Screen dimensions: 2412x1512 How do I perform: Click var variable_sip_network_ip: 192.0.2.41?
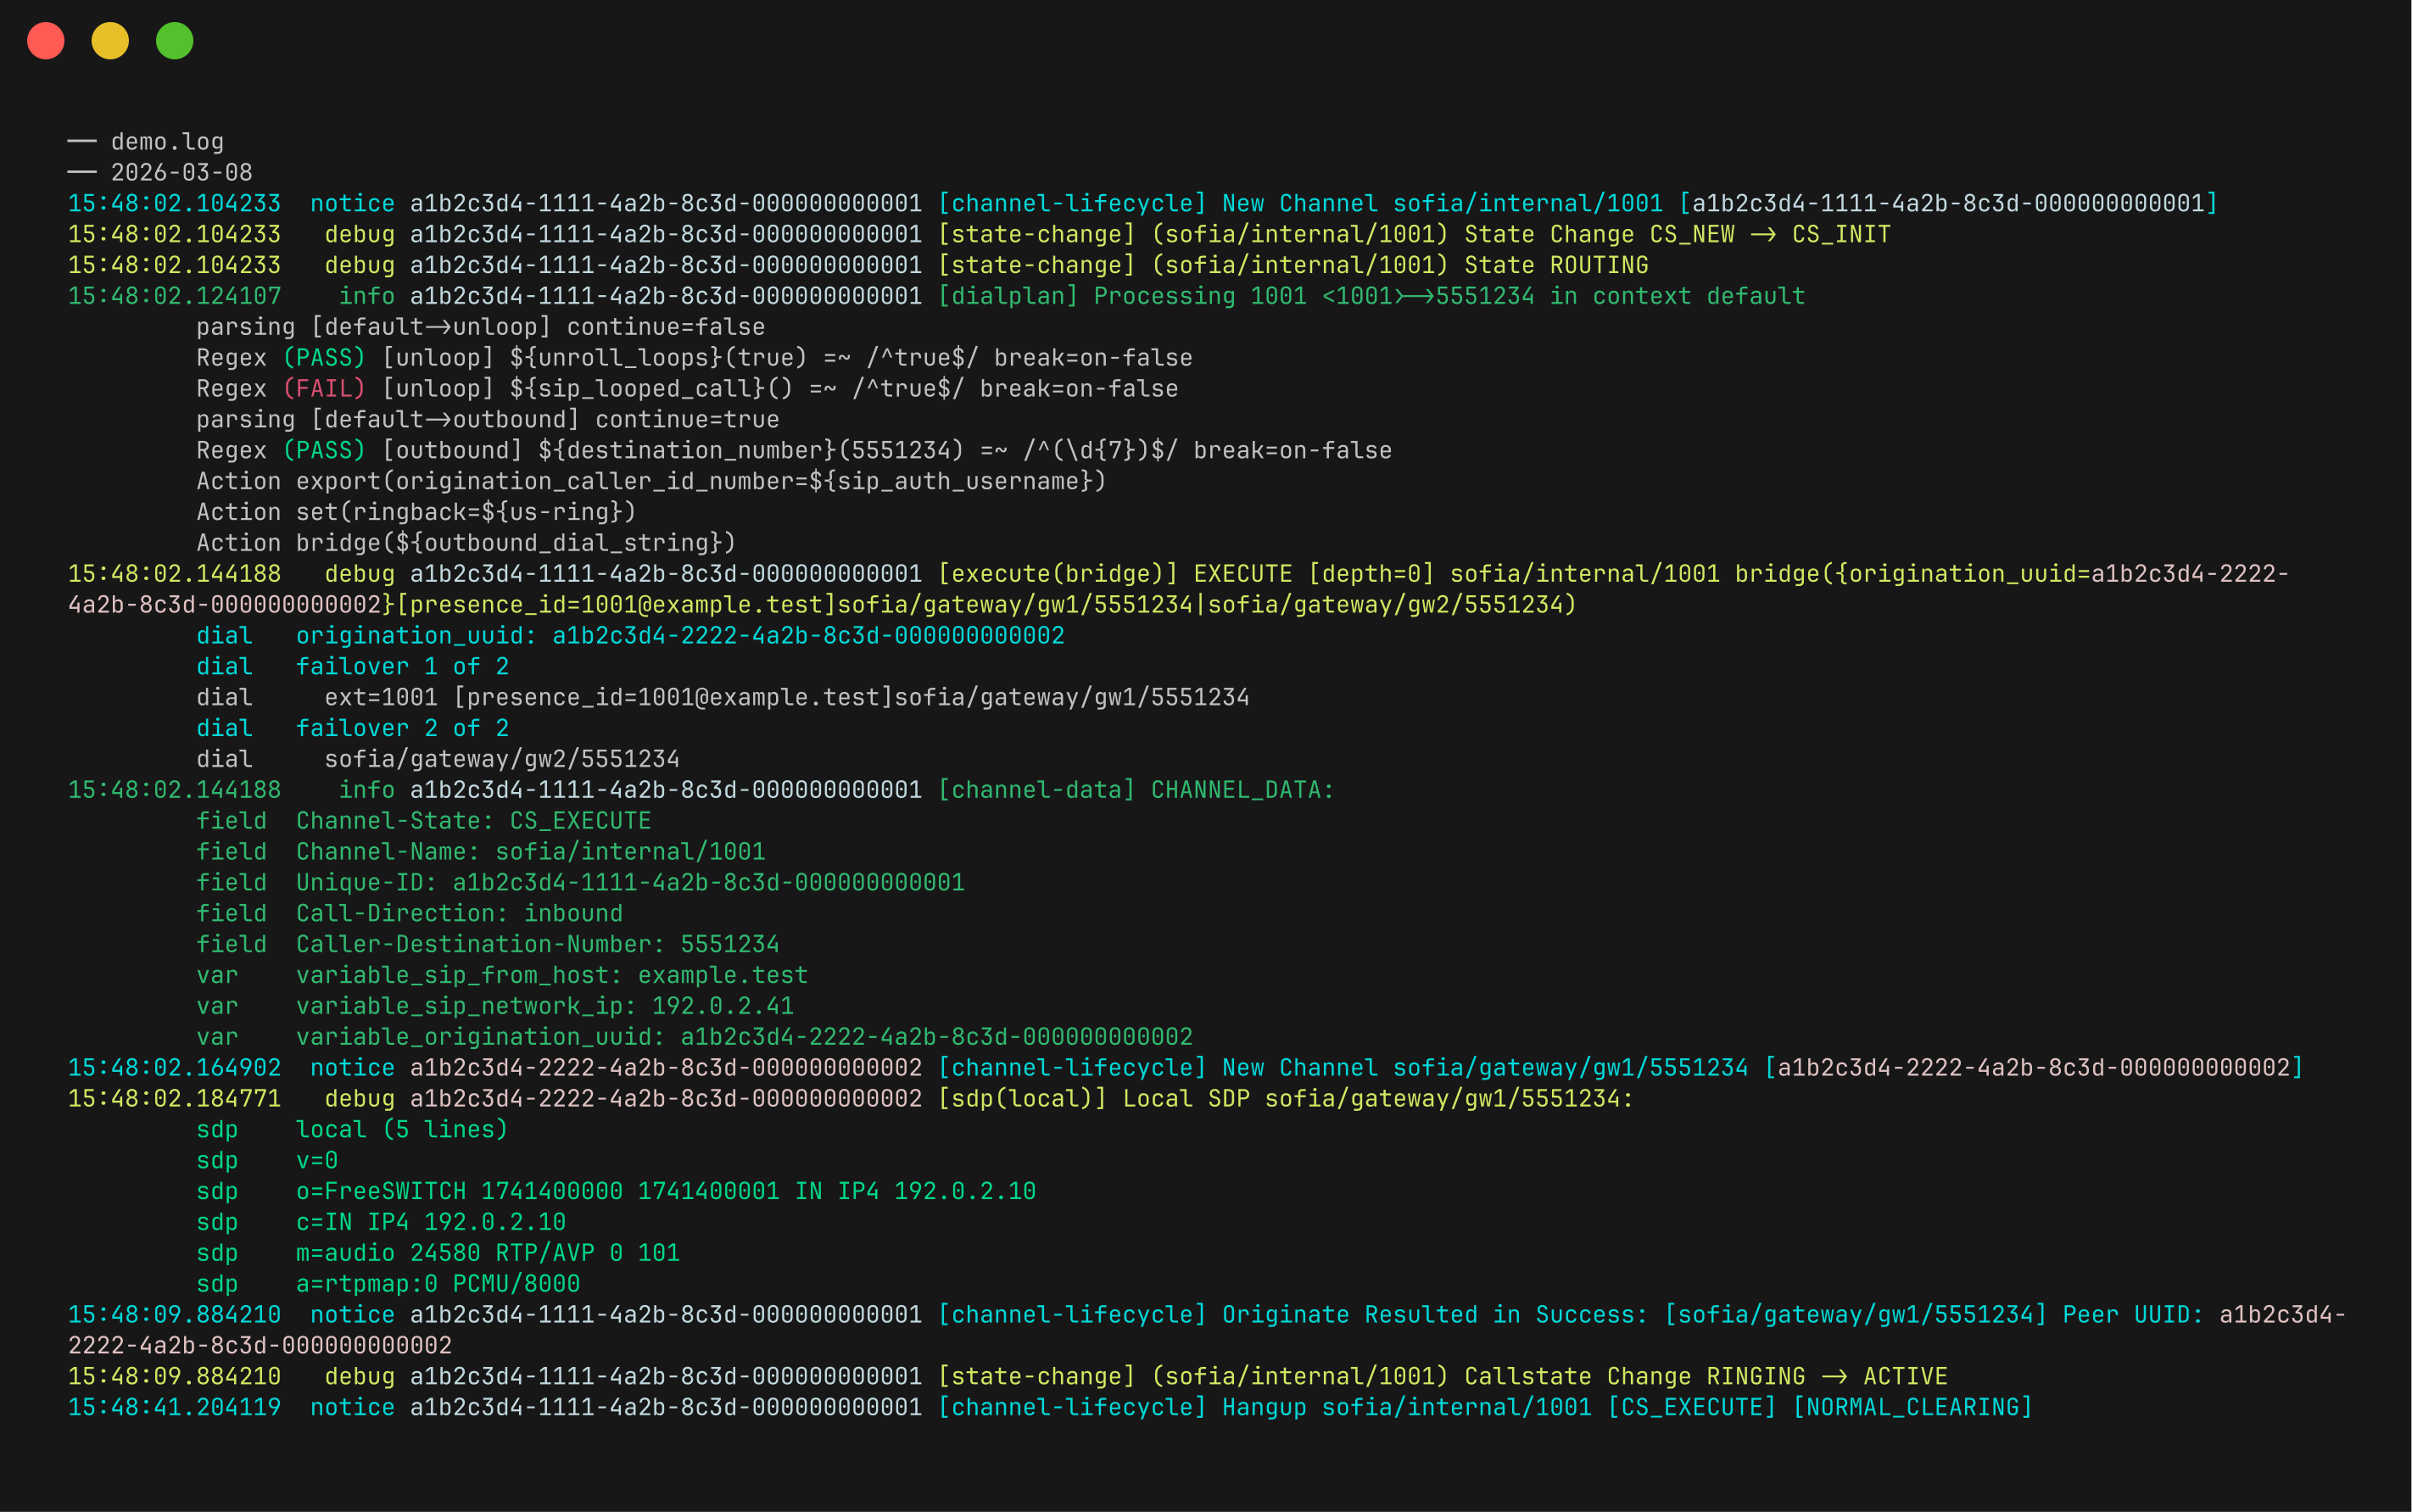click(x=495, y=1006)
